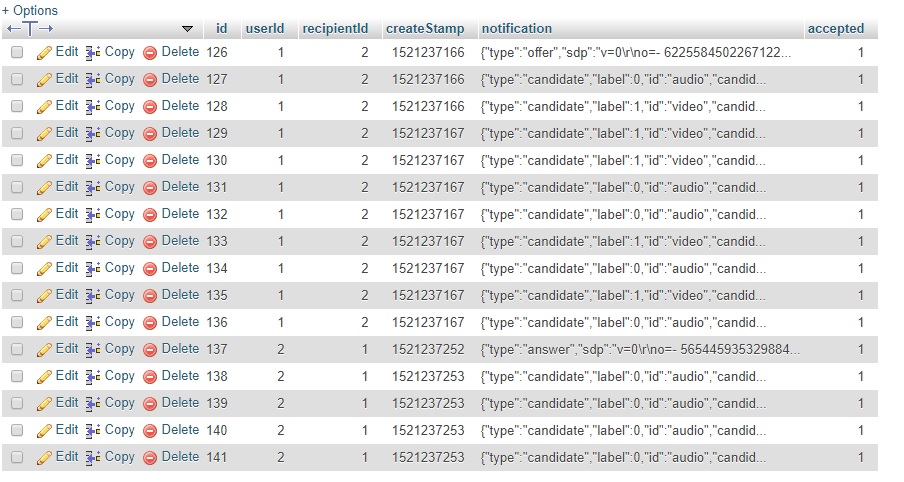The image size is (904, 482).
Task: Click the notification cell in row 140
Action: click(x=623, y=430)
